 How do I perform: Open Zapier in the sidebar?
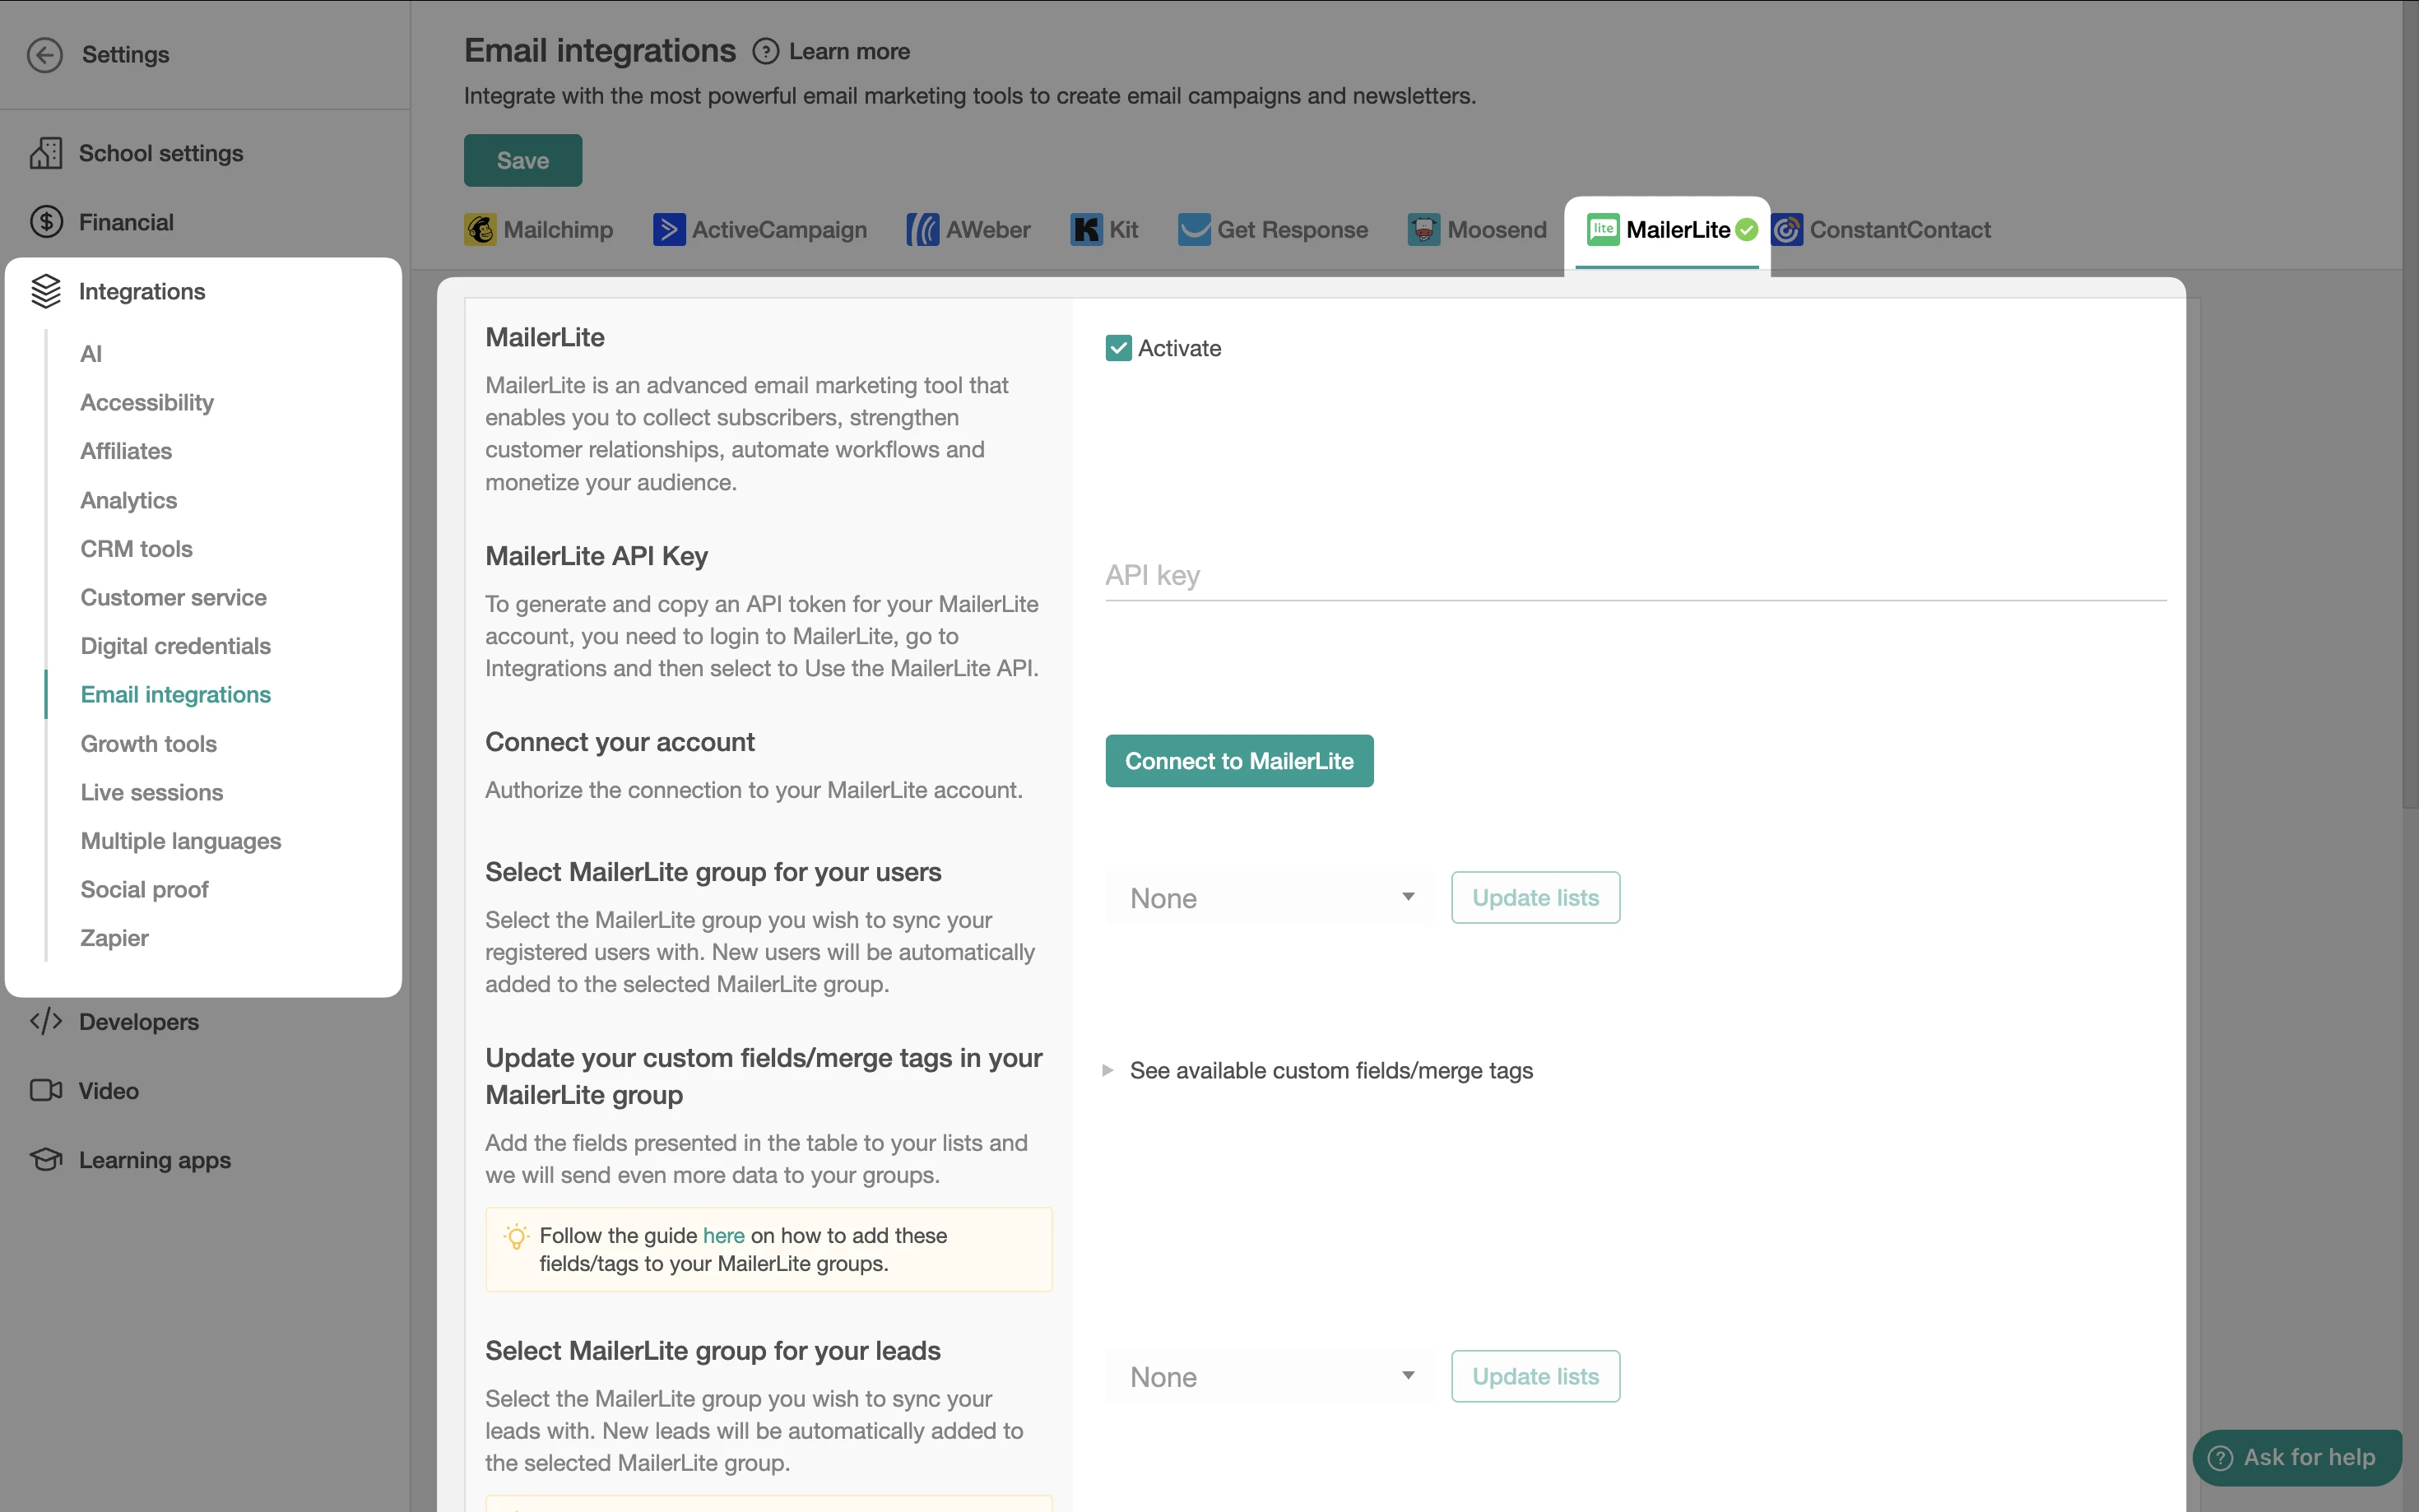[x=115, y=938]
